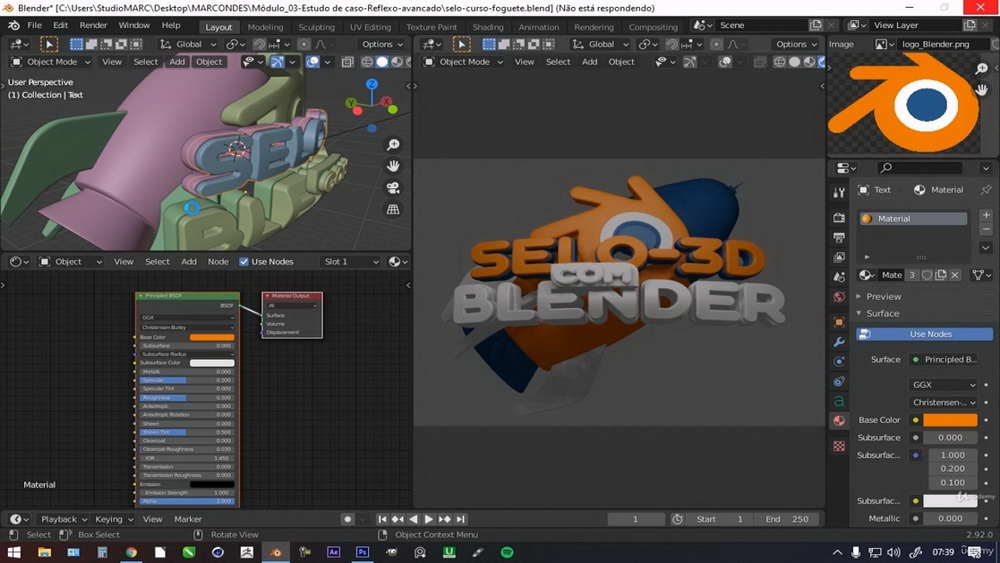
Task: Jump to last frame in timeline
Action: click(x=460, y=519)
